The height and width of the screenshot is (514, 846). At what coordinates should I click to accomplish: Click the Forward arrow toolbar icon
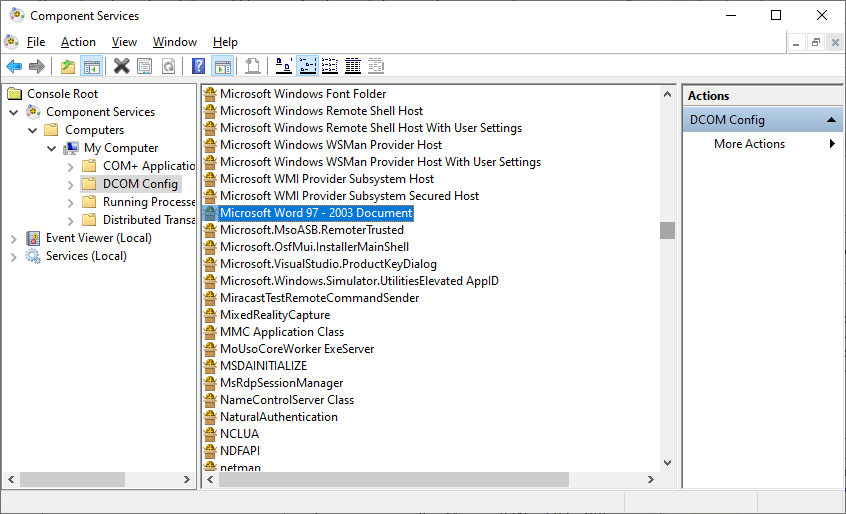click(x=37, y=66)
